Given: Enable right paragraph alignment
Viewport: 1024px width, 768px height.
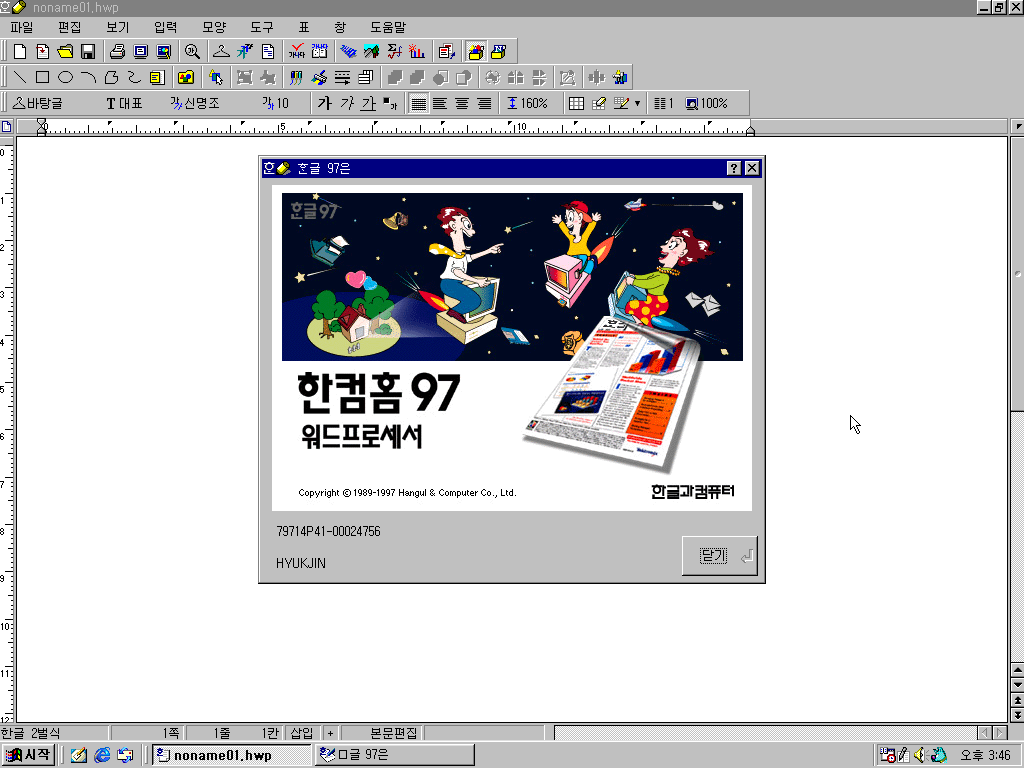Looking at the screenshot, I should pos(485,103).
